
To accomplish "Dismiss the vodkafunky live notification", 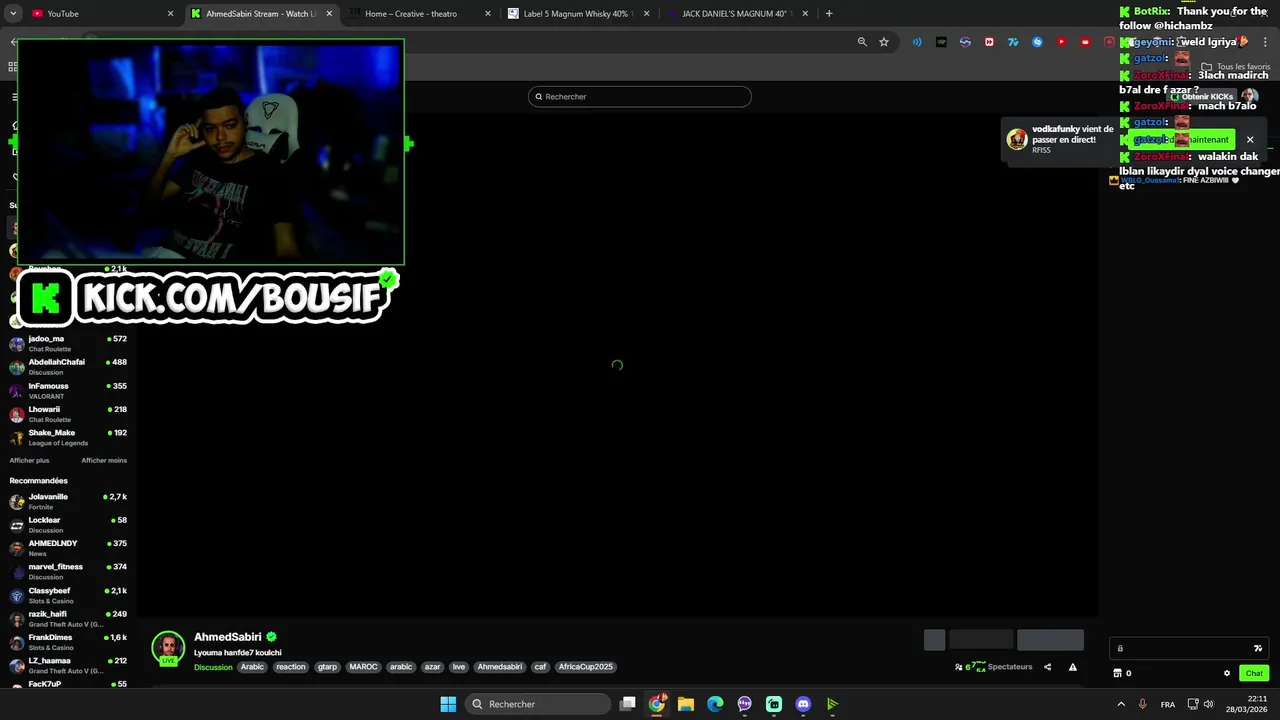I will (1250, 140).
